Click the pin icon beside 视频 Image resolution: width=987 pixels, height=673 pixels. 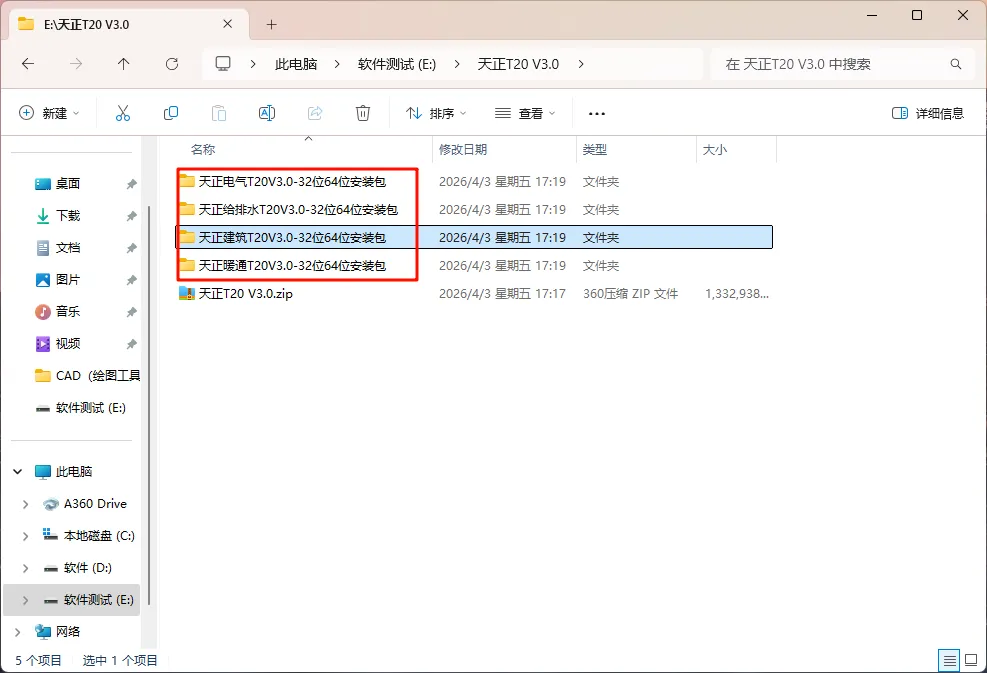click(x=131, y=344)
